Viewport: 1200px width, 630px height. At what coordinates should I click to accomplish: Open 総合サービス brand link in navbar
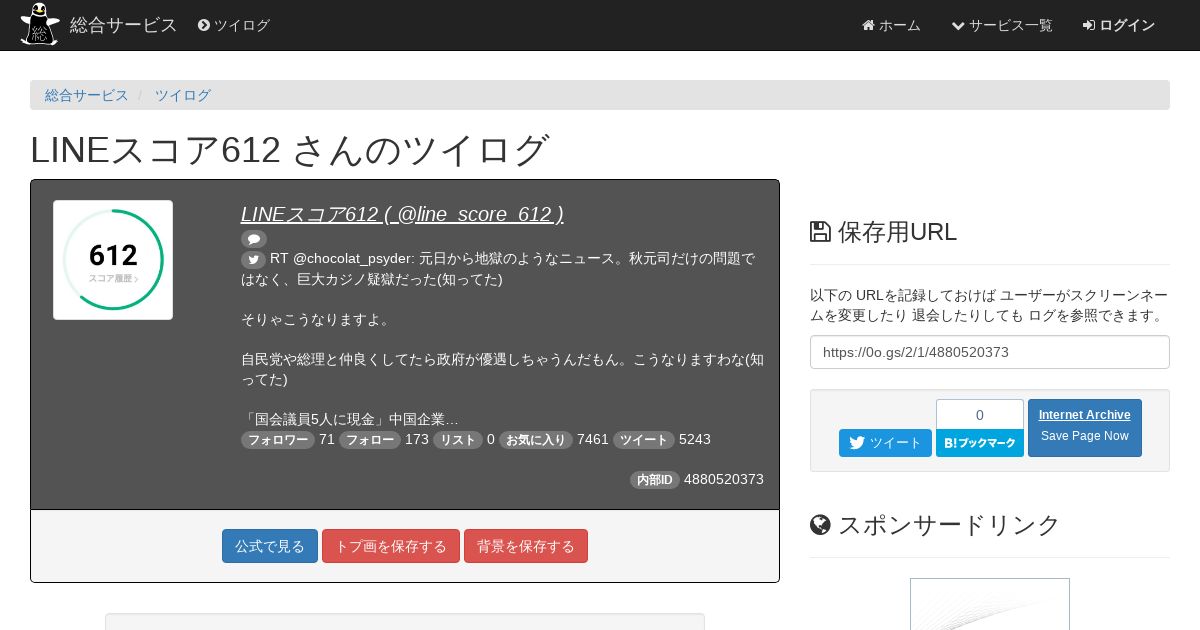[x=123, y=25]
